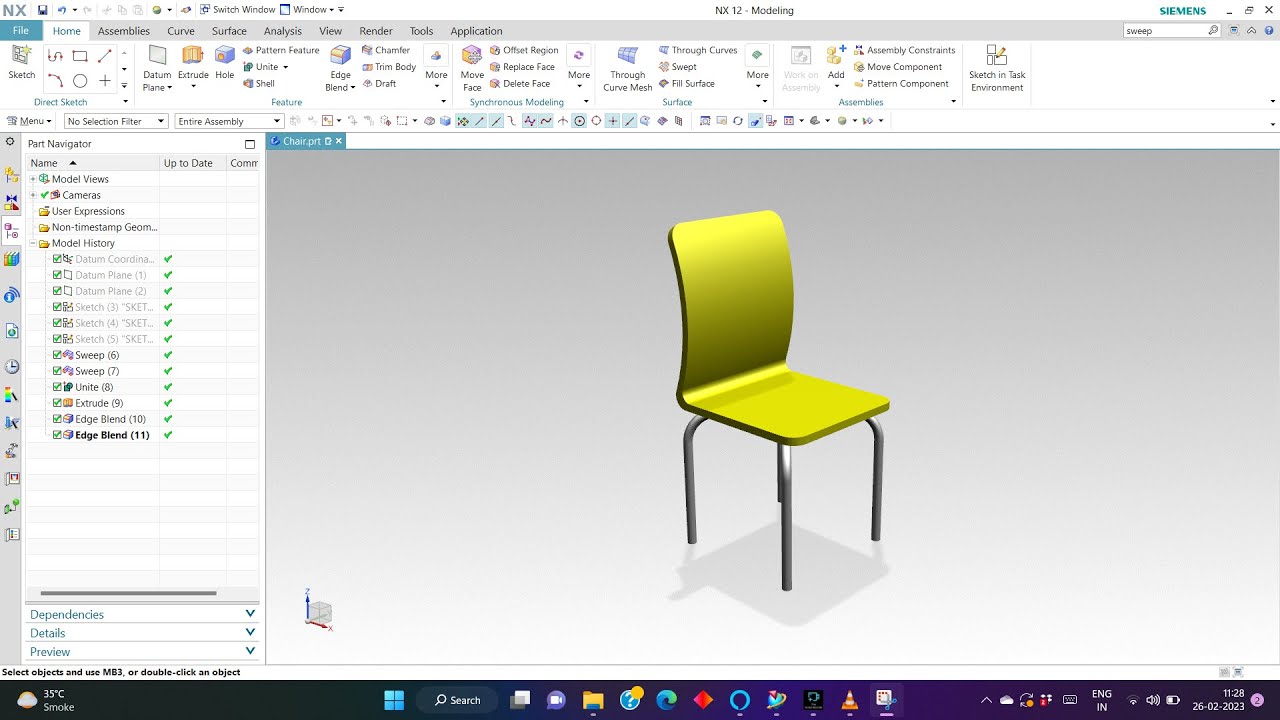Click Switch Window in the title bar
Screen dimensions: 1280x720
(237, 10)
